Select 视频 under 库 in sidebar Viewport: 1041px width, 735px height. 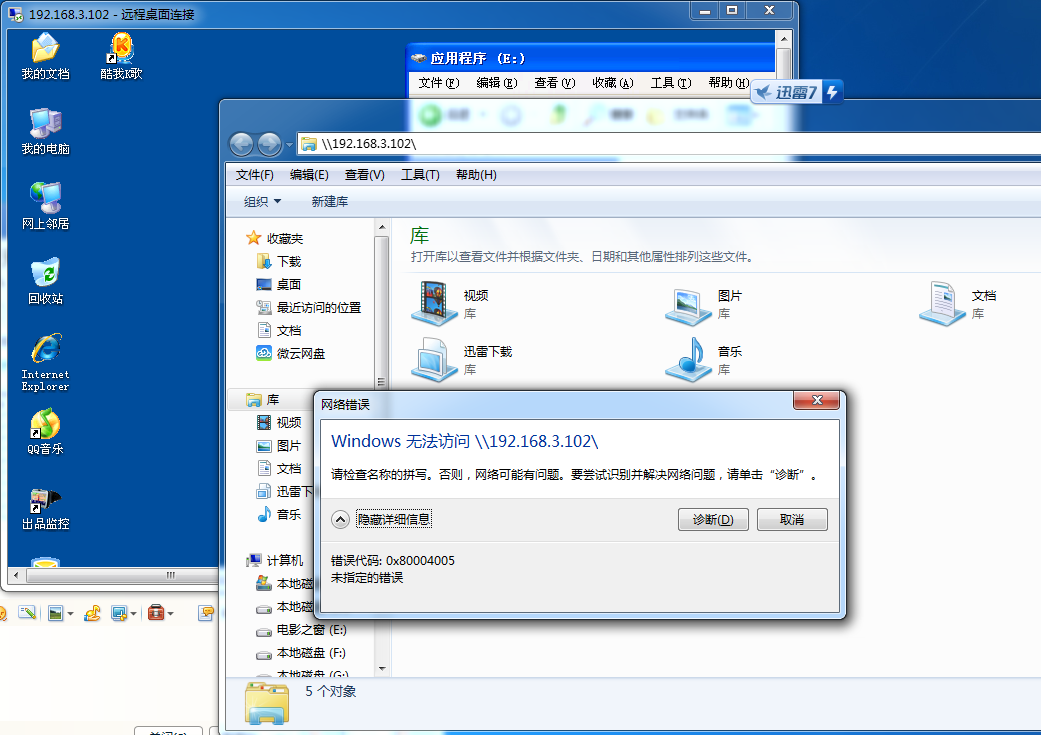pyautogui.click(x=280, y=422)
